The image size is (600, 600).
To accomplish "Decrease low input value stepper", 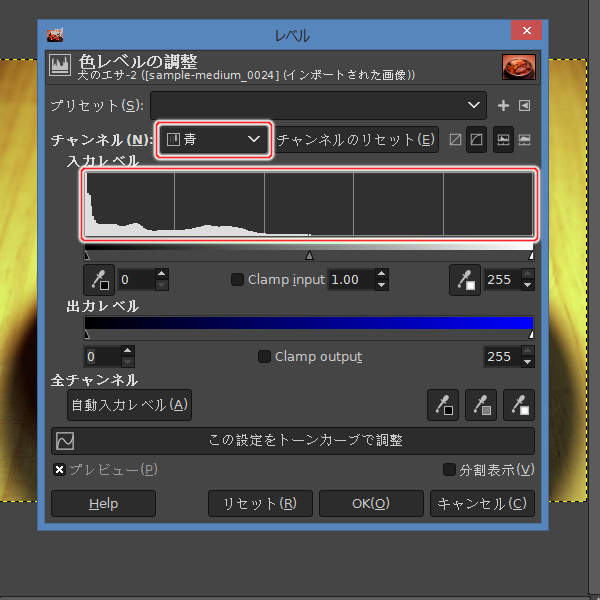I will [x=161, y=285].
